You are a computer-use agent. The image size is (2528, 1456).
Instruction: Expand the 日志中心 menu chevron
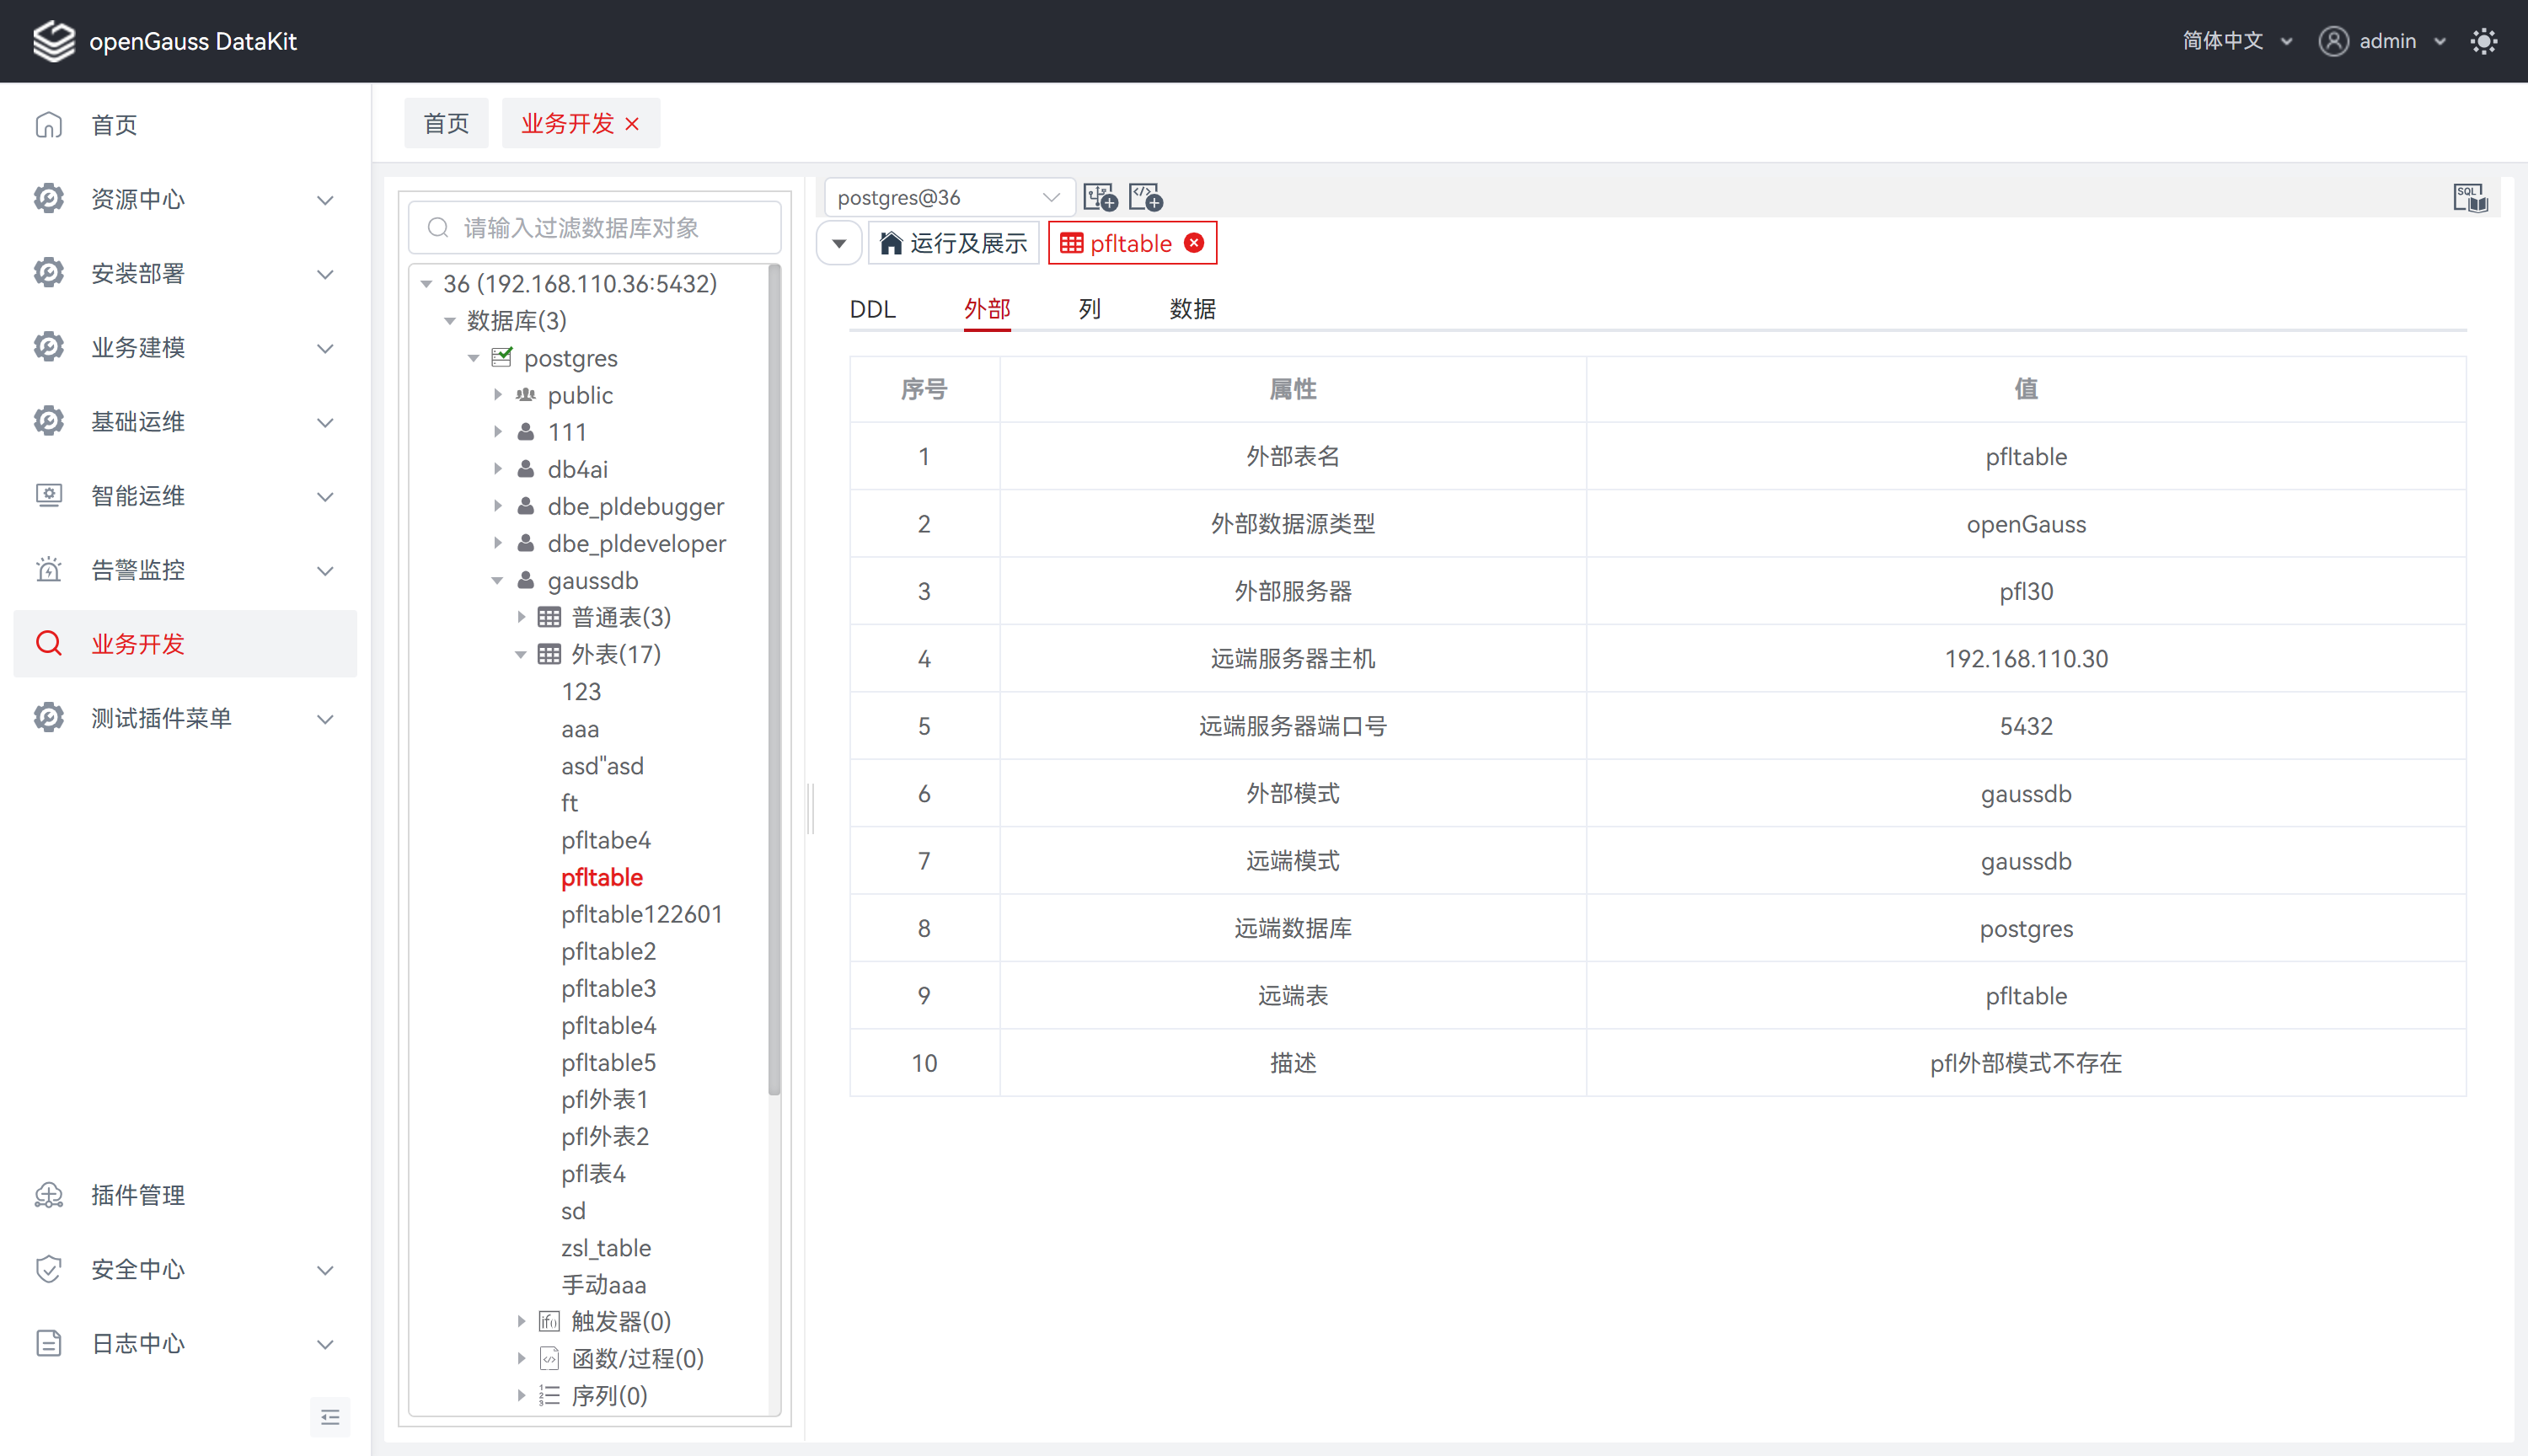click(x=325, y=1344)
